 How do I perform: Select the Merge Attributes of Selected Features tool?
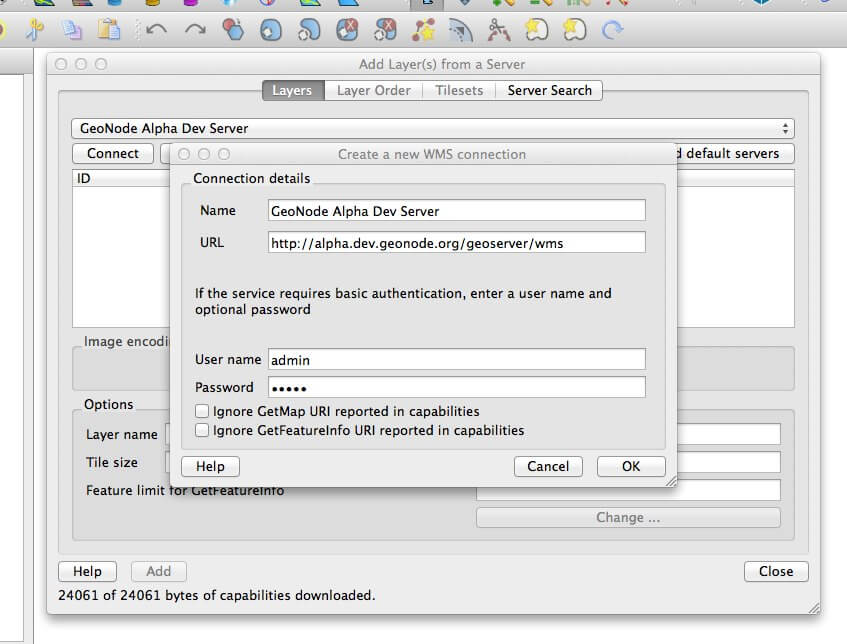(x=574, y=30)
